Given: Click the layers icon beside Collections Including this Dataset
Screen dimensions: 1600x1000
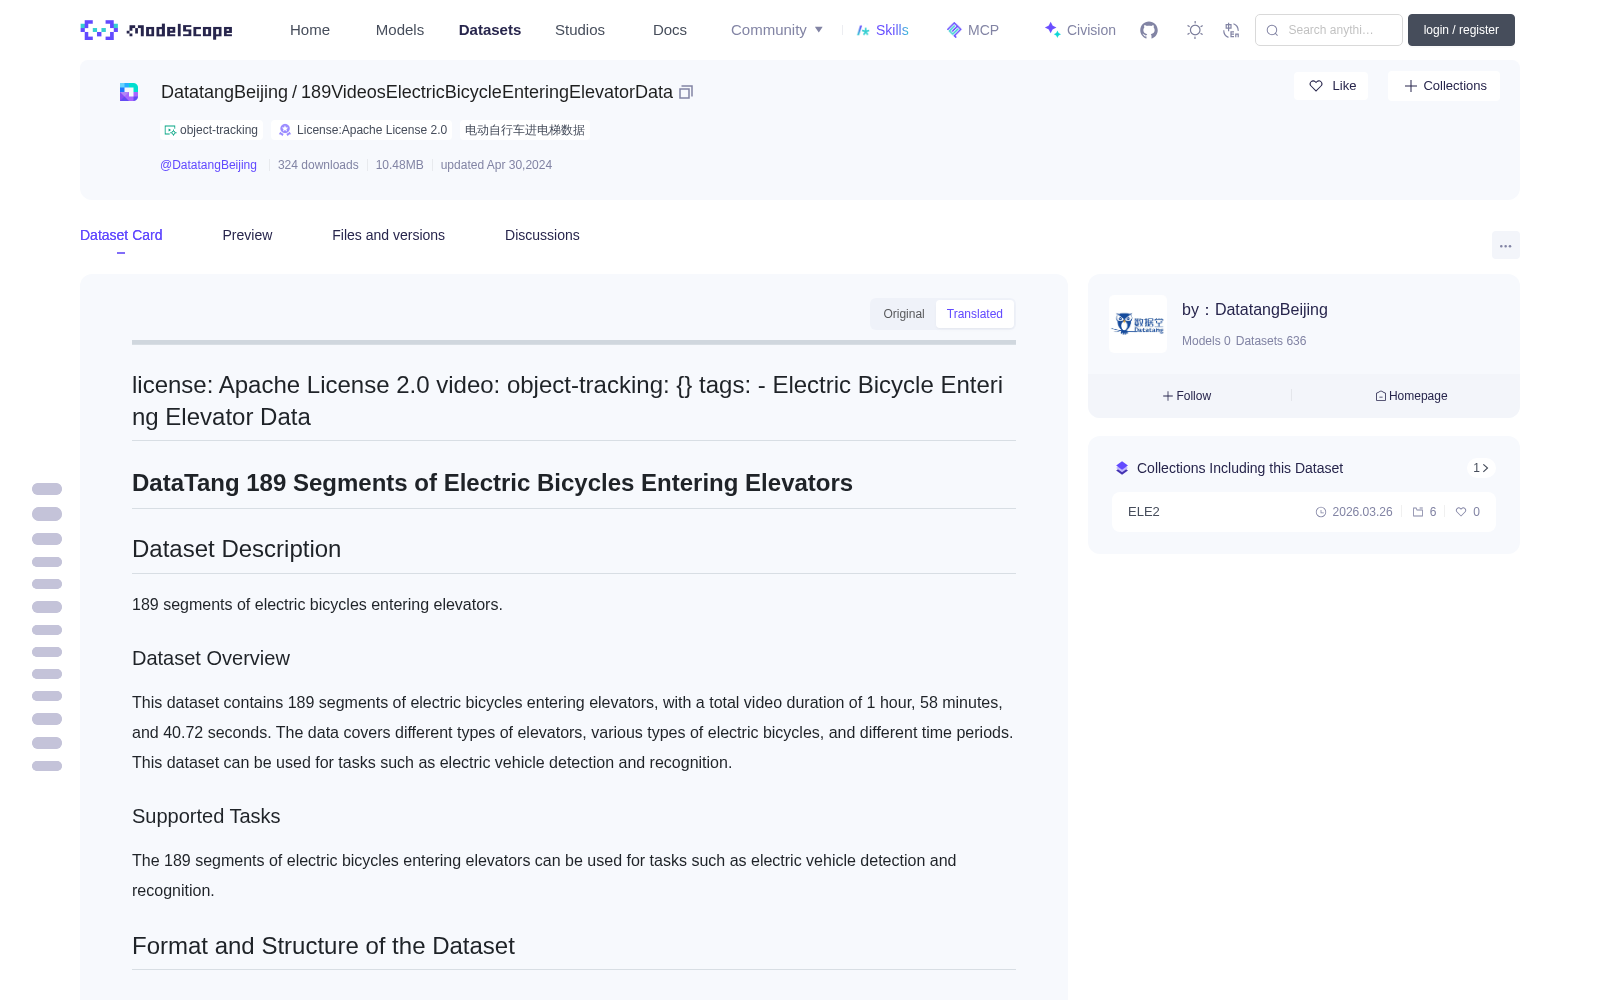Looking at the screenshot, I should coord(1122,468).
